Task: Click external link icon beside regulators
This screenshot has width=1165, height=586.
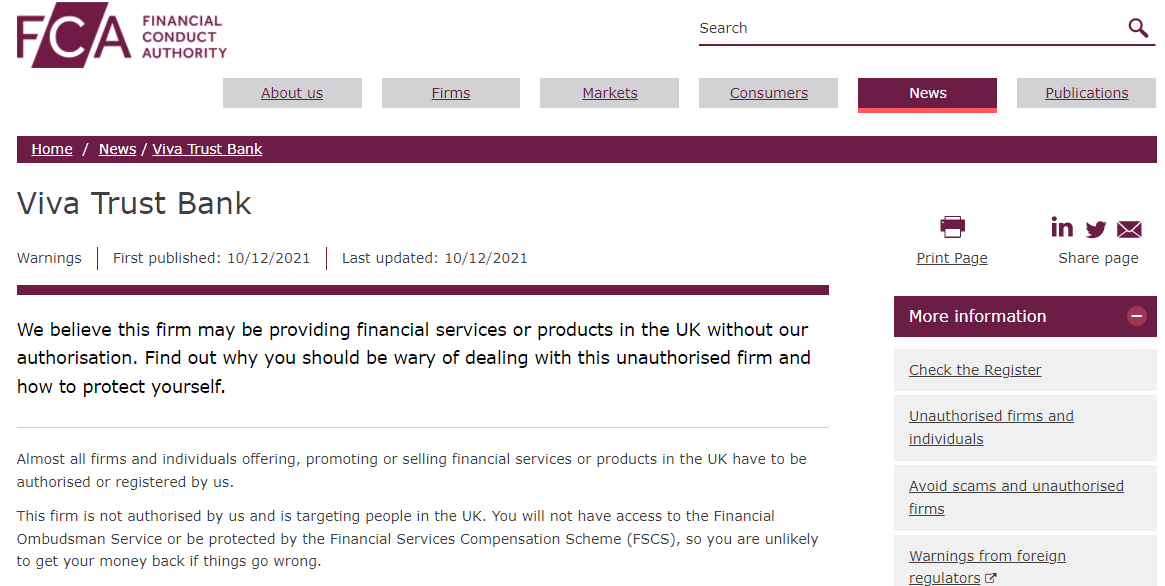Action: 990,578
